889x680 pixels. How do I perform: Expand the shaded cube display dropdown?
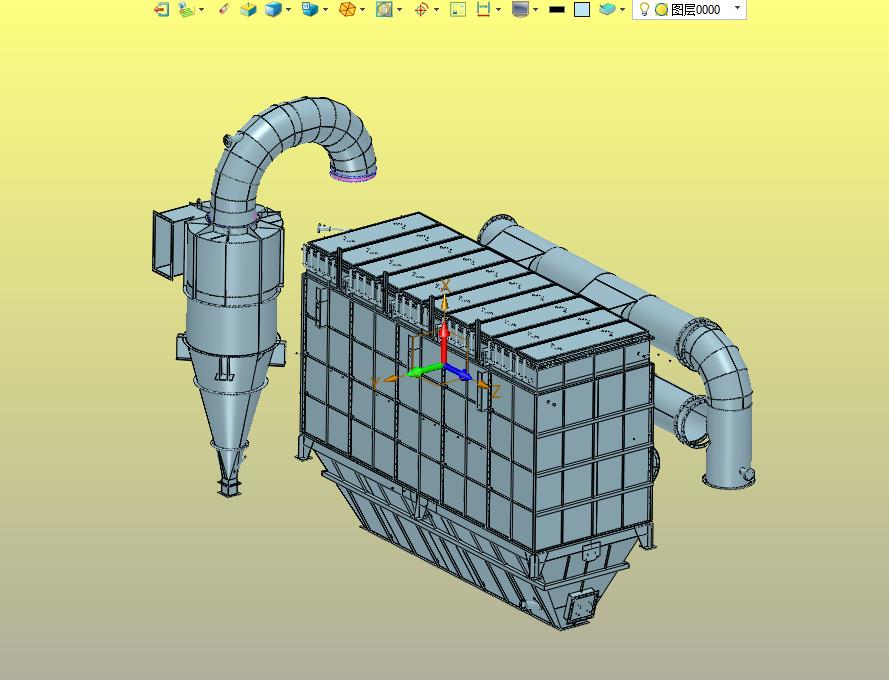[289, 9]
